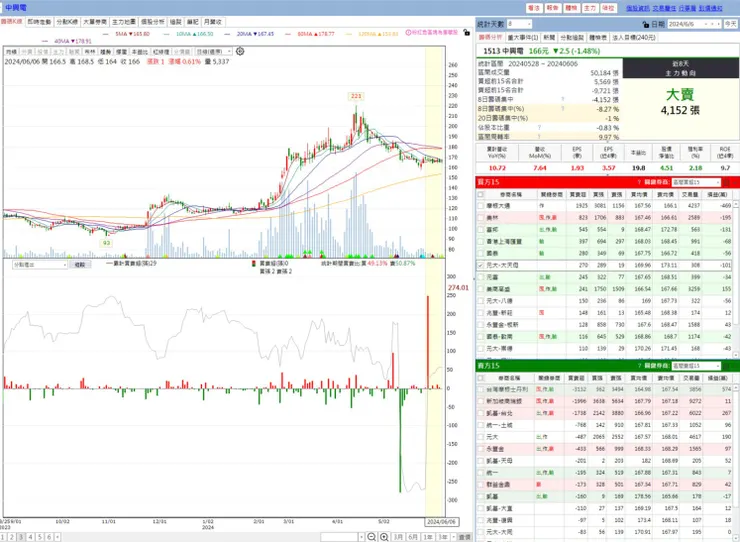Image resolution: width=740 pixels, height=542 pixels.
Task: Open the empty combo box left of the zoom icons
Action: (x=343, y=537)
